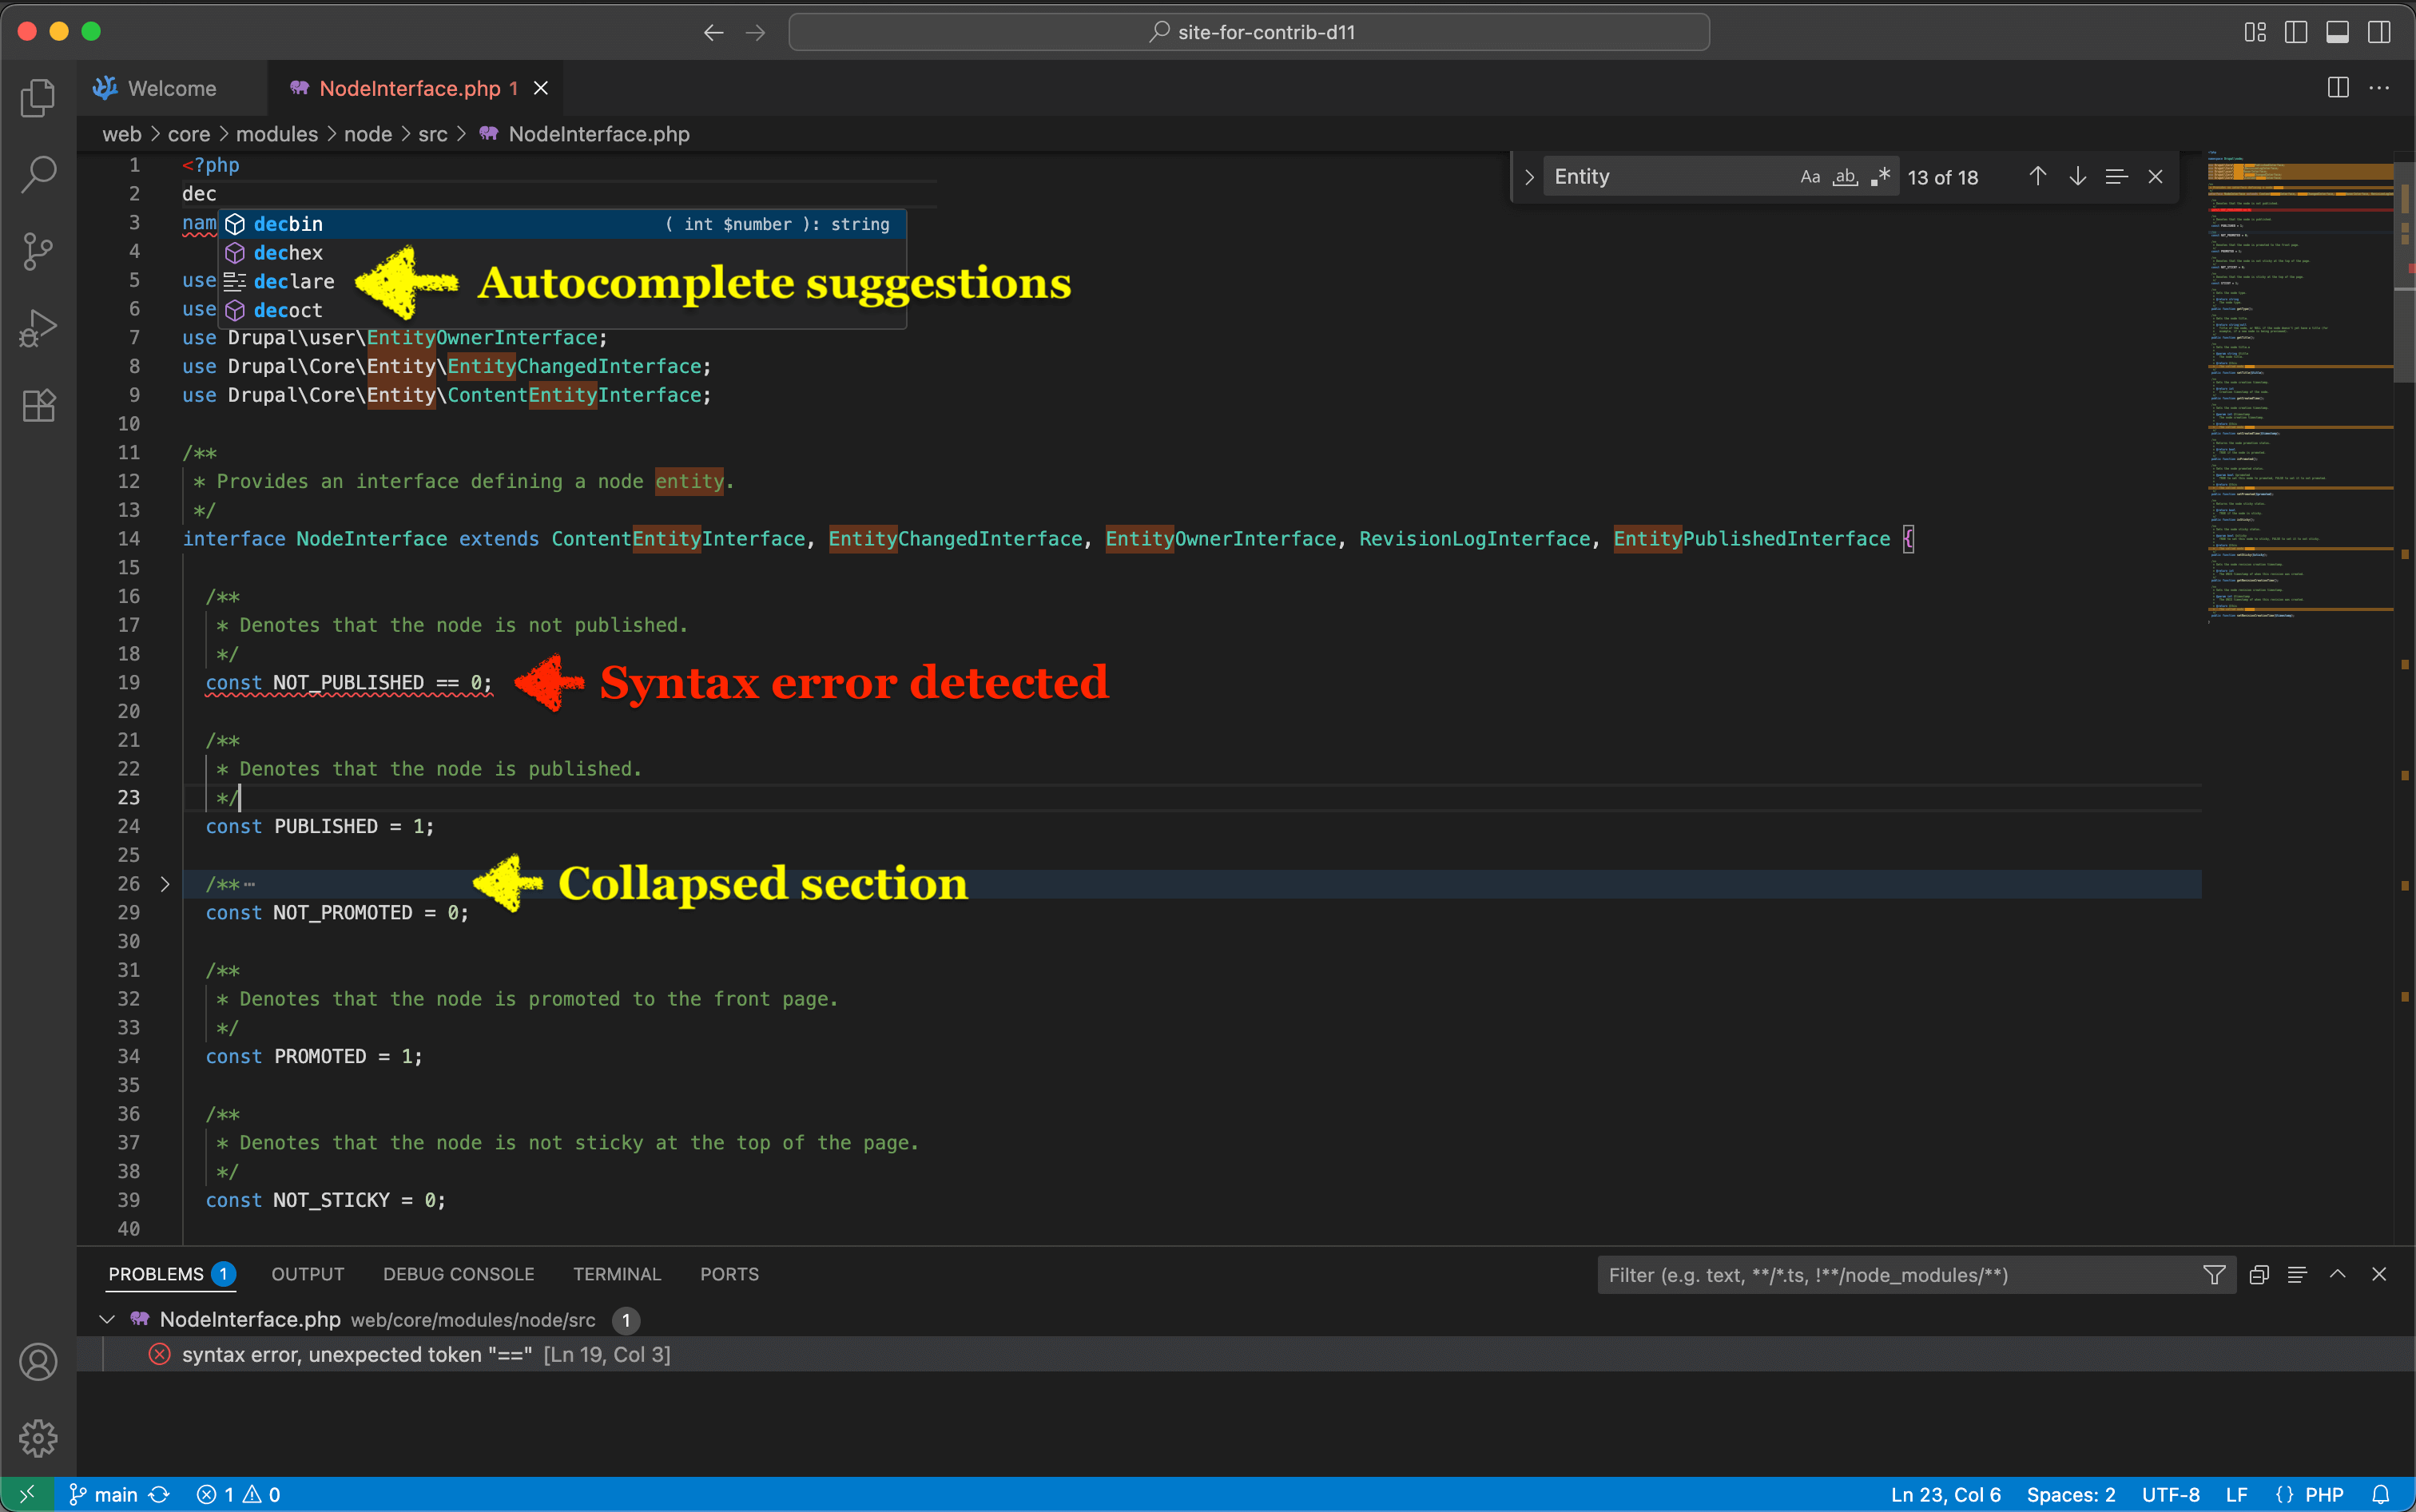Maximize the panel with chevron-up icon
The width and height of the screenshot is (2416, 1512).
coord(2338,1275)
